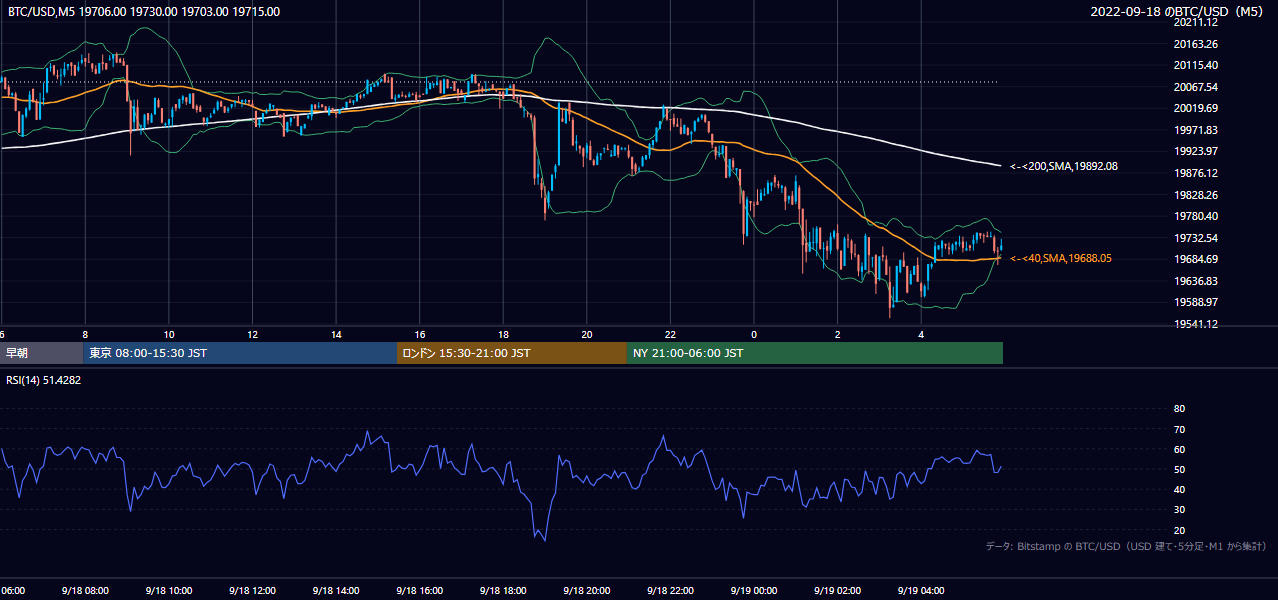The width and height of the screenshot is (1278, 600).
Task: Click hour label 22 under the price chart
Action: pos(670,335)
